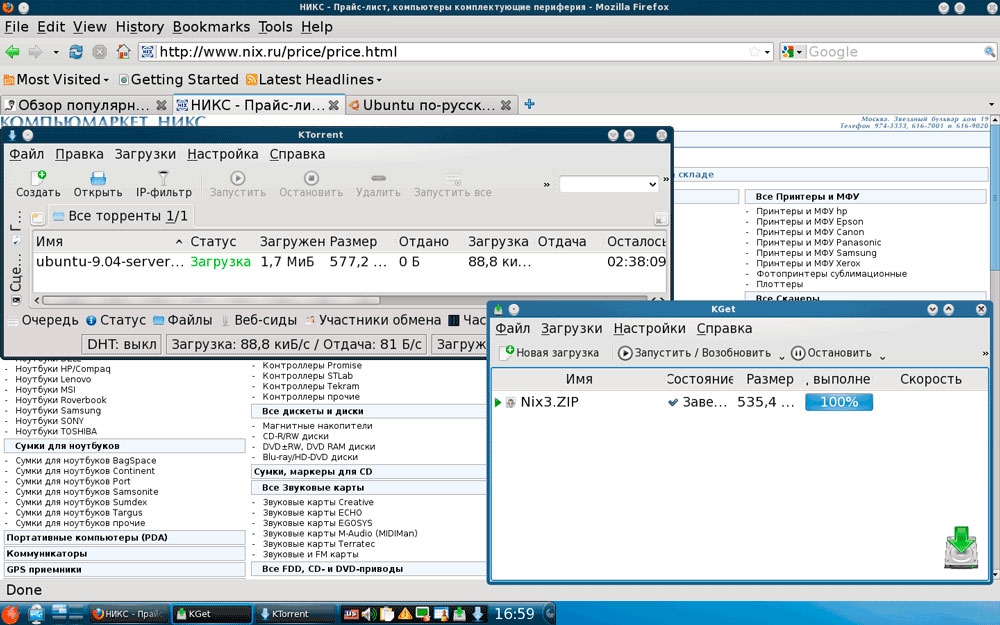Open the IP-фильтр tool in KTorrent

tap(163, 179)
